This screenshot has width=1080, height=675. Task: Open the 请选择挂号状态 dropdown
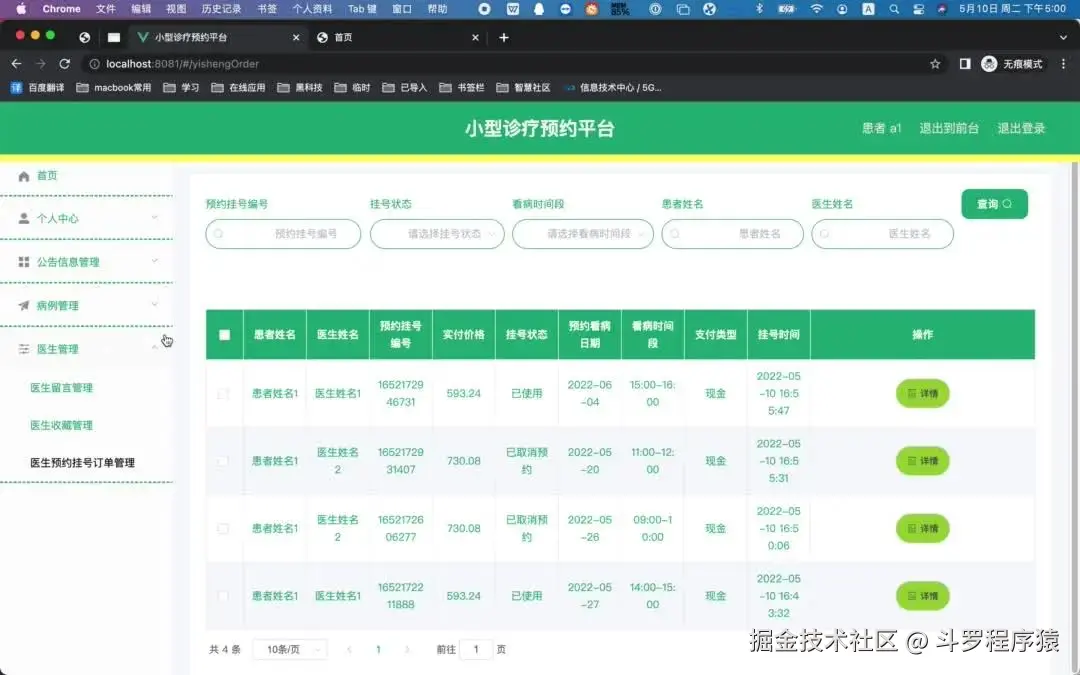pos(437,234)
